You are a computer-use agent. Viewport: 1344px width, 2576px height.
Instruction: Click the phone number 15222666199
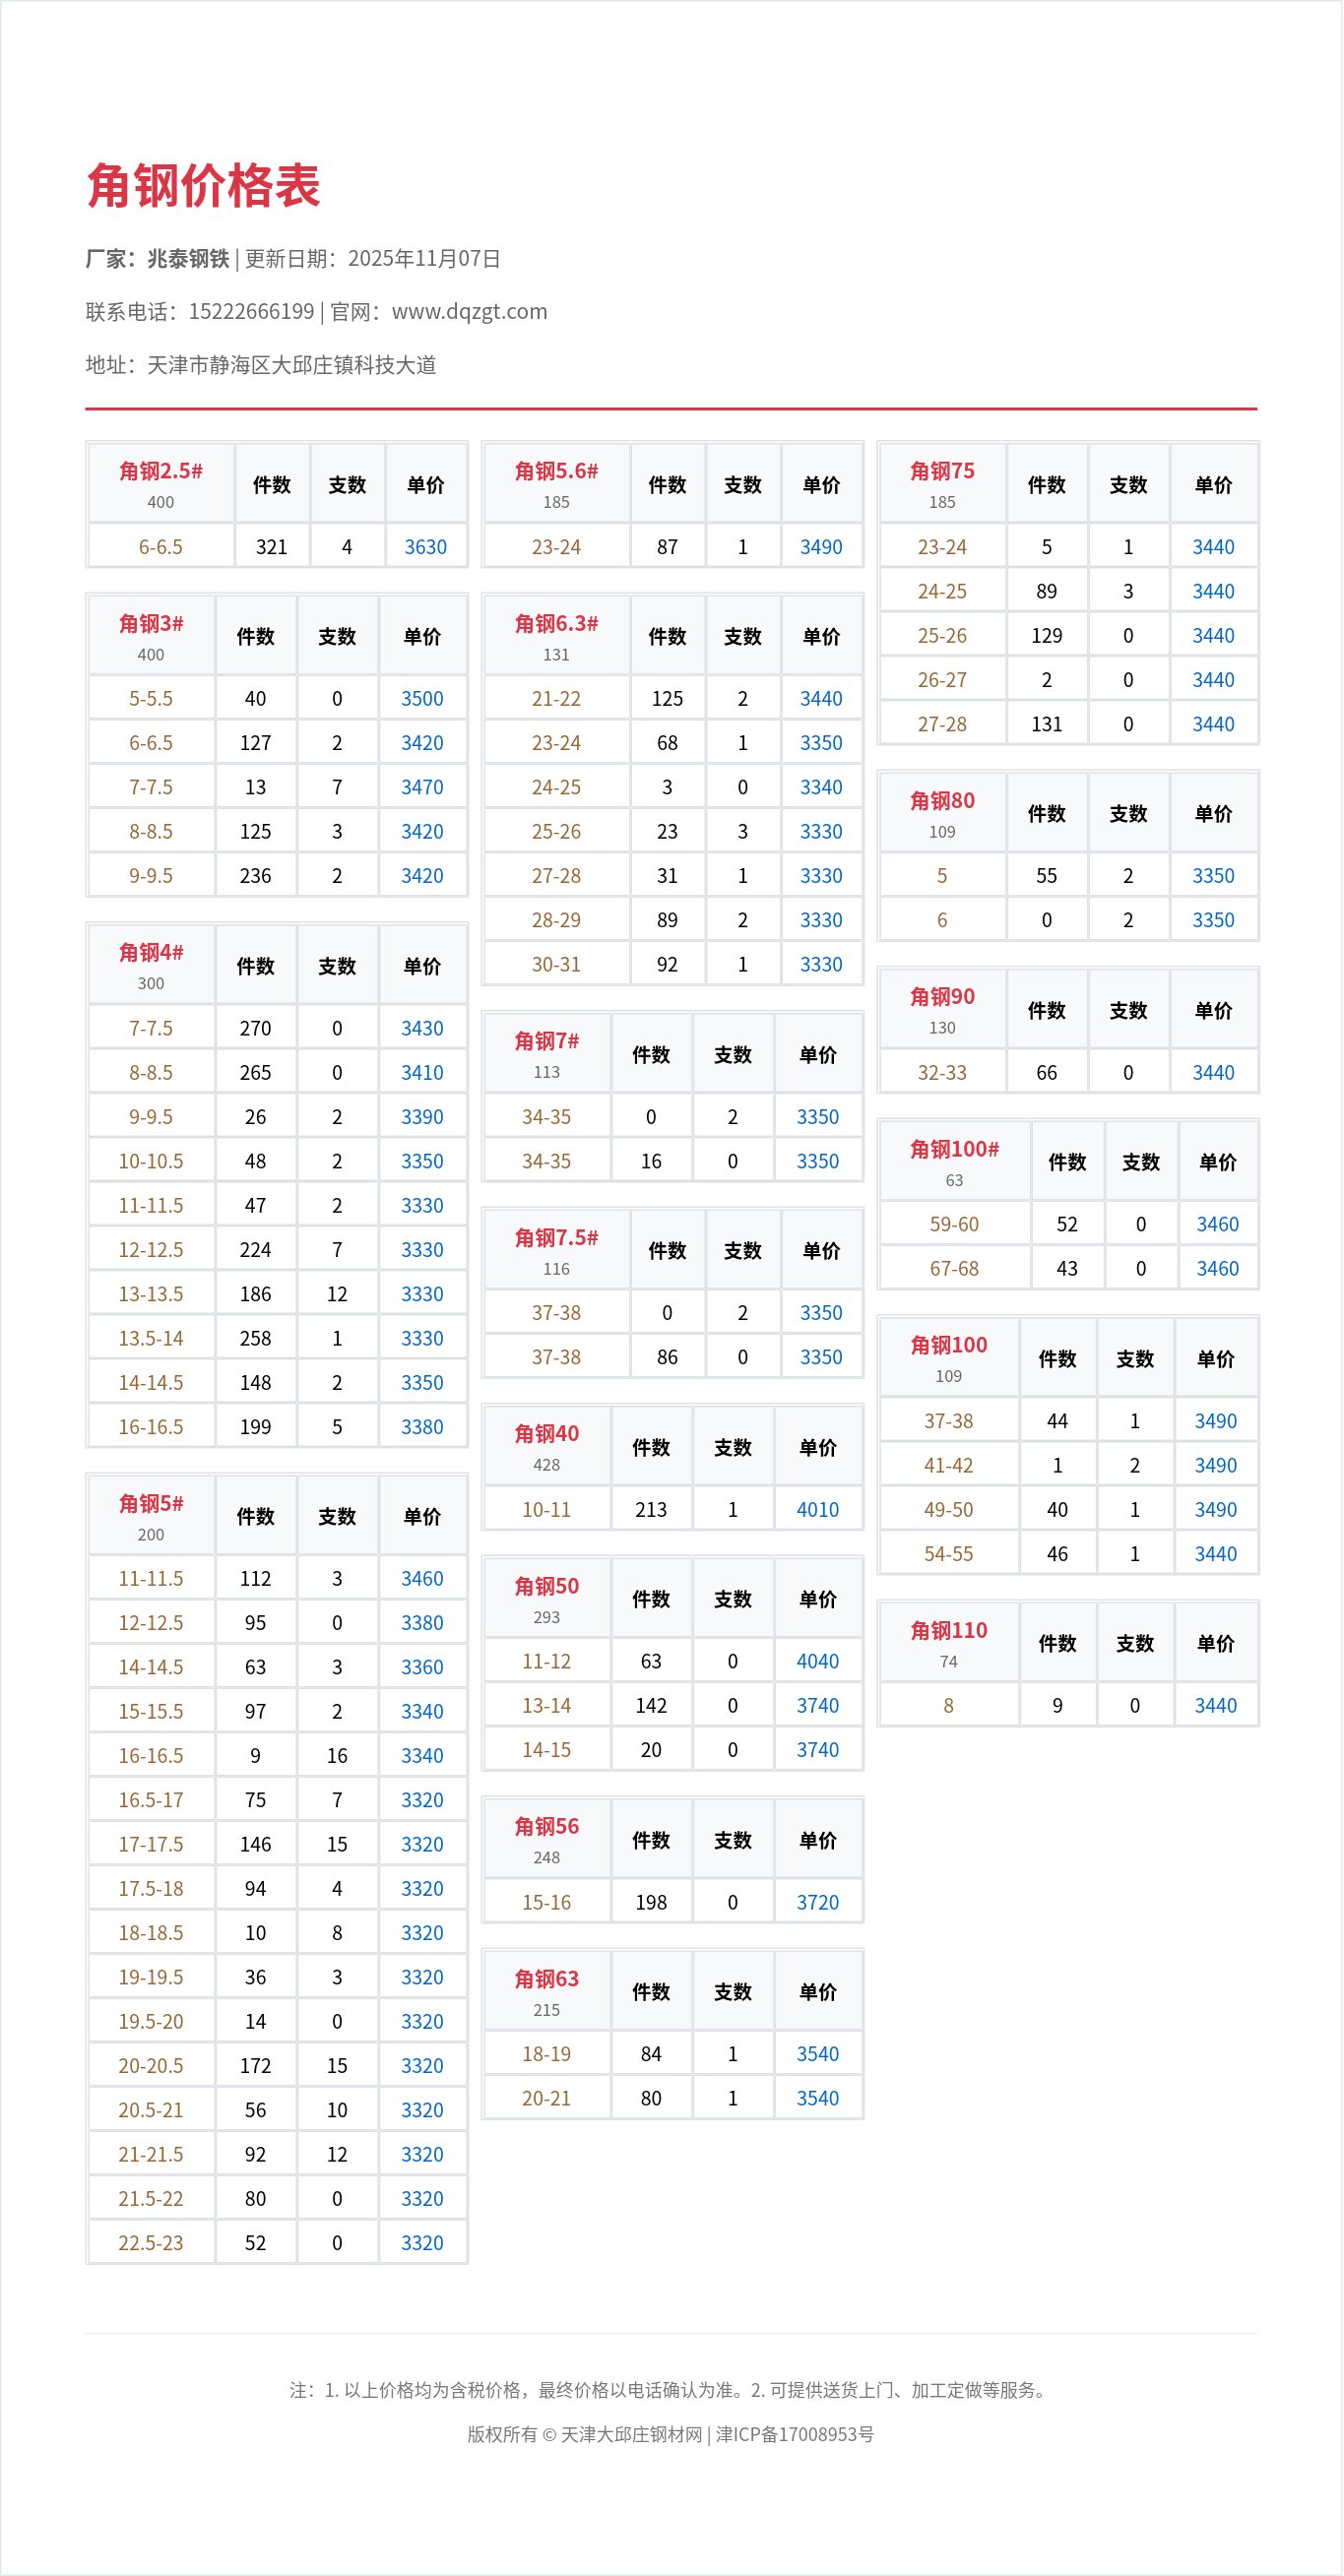[x=251, y=311]
